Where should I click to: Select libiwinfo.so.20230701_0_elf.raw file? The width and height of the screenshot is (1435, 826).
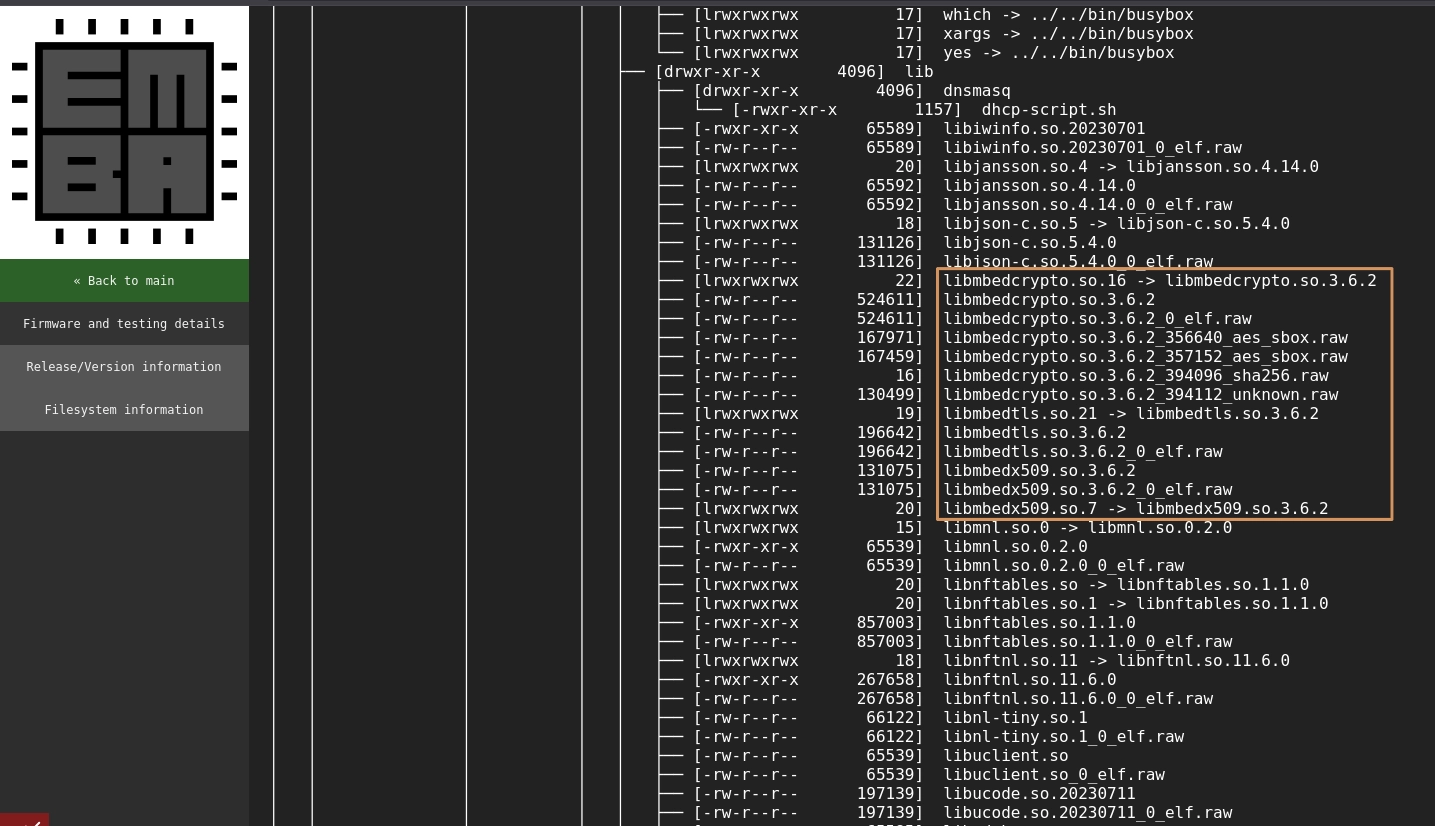1093,148
